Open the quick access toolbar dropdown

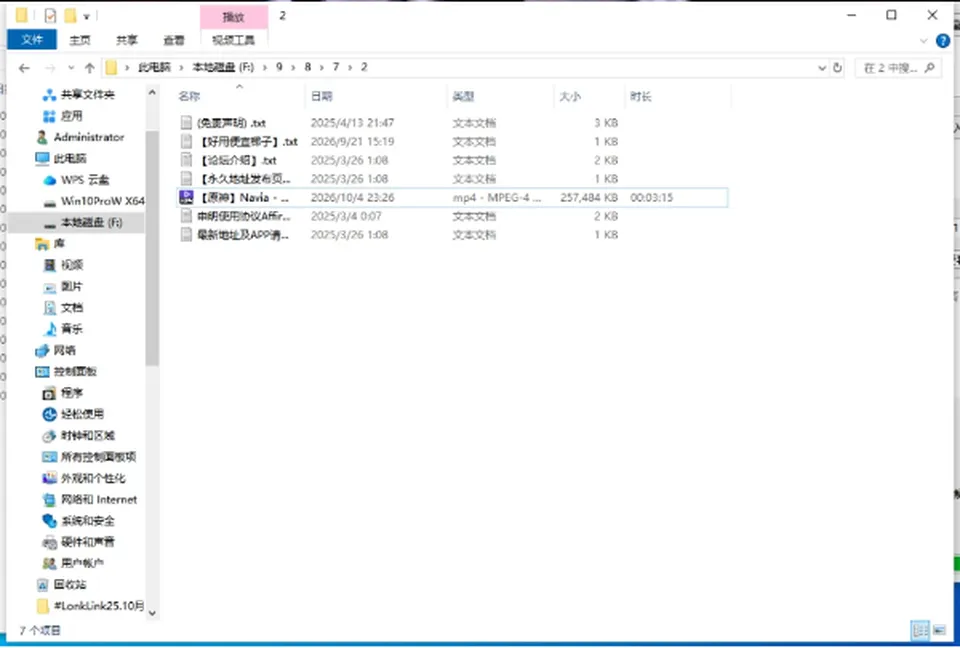(x=86, y=16)
